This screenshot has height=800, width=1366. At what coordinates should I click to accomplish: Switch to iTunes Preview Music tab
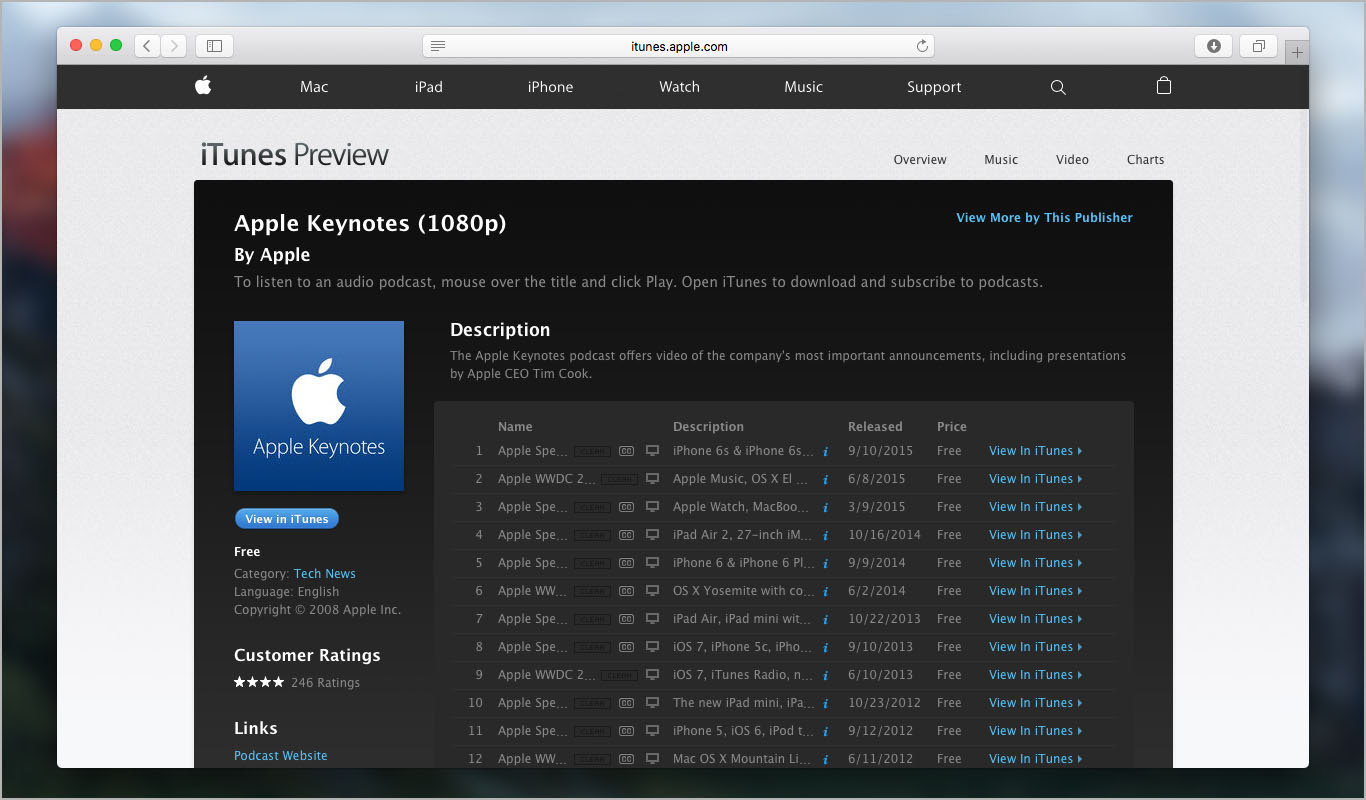[1001, 159]
